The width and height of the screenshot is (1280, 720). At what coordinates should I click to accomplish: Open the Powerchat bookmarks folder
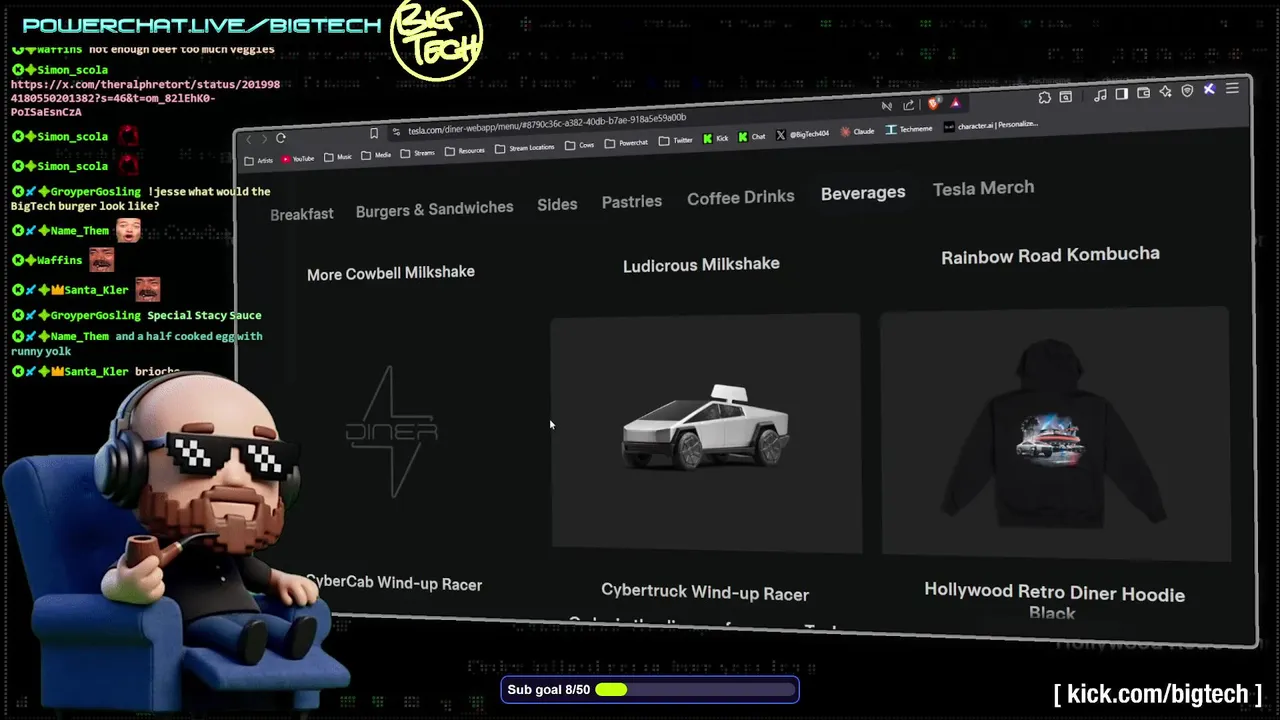pyautogui.click(x=626, y=143)
